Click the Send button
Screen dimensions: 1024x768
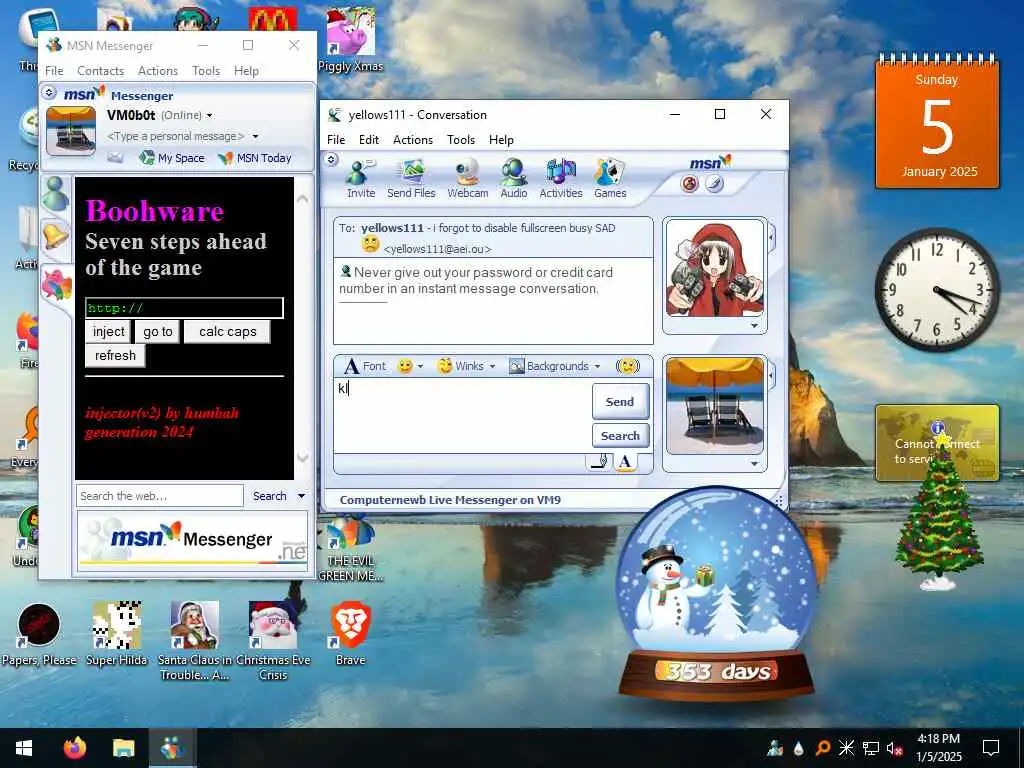620,402
